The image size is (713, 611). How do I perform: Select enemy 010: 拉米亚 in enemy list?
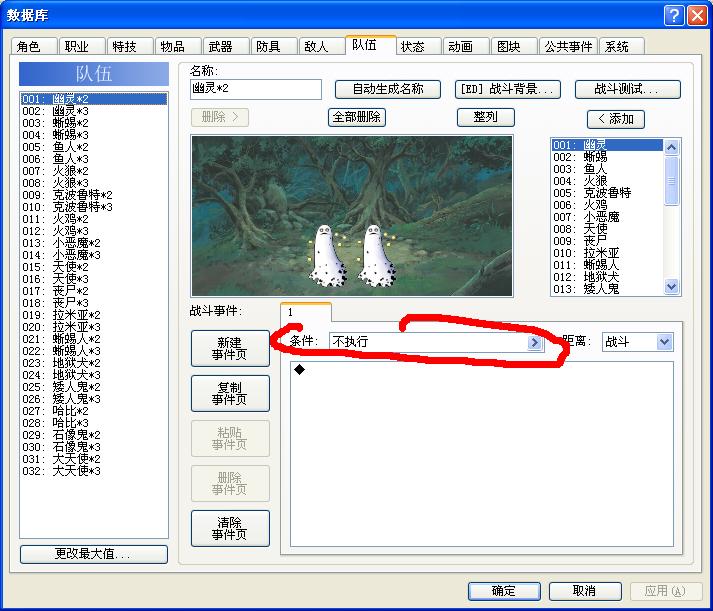pyautogui.click(x=607, y=253)
